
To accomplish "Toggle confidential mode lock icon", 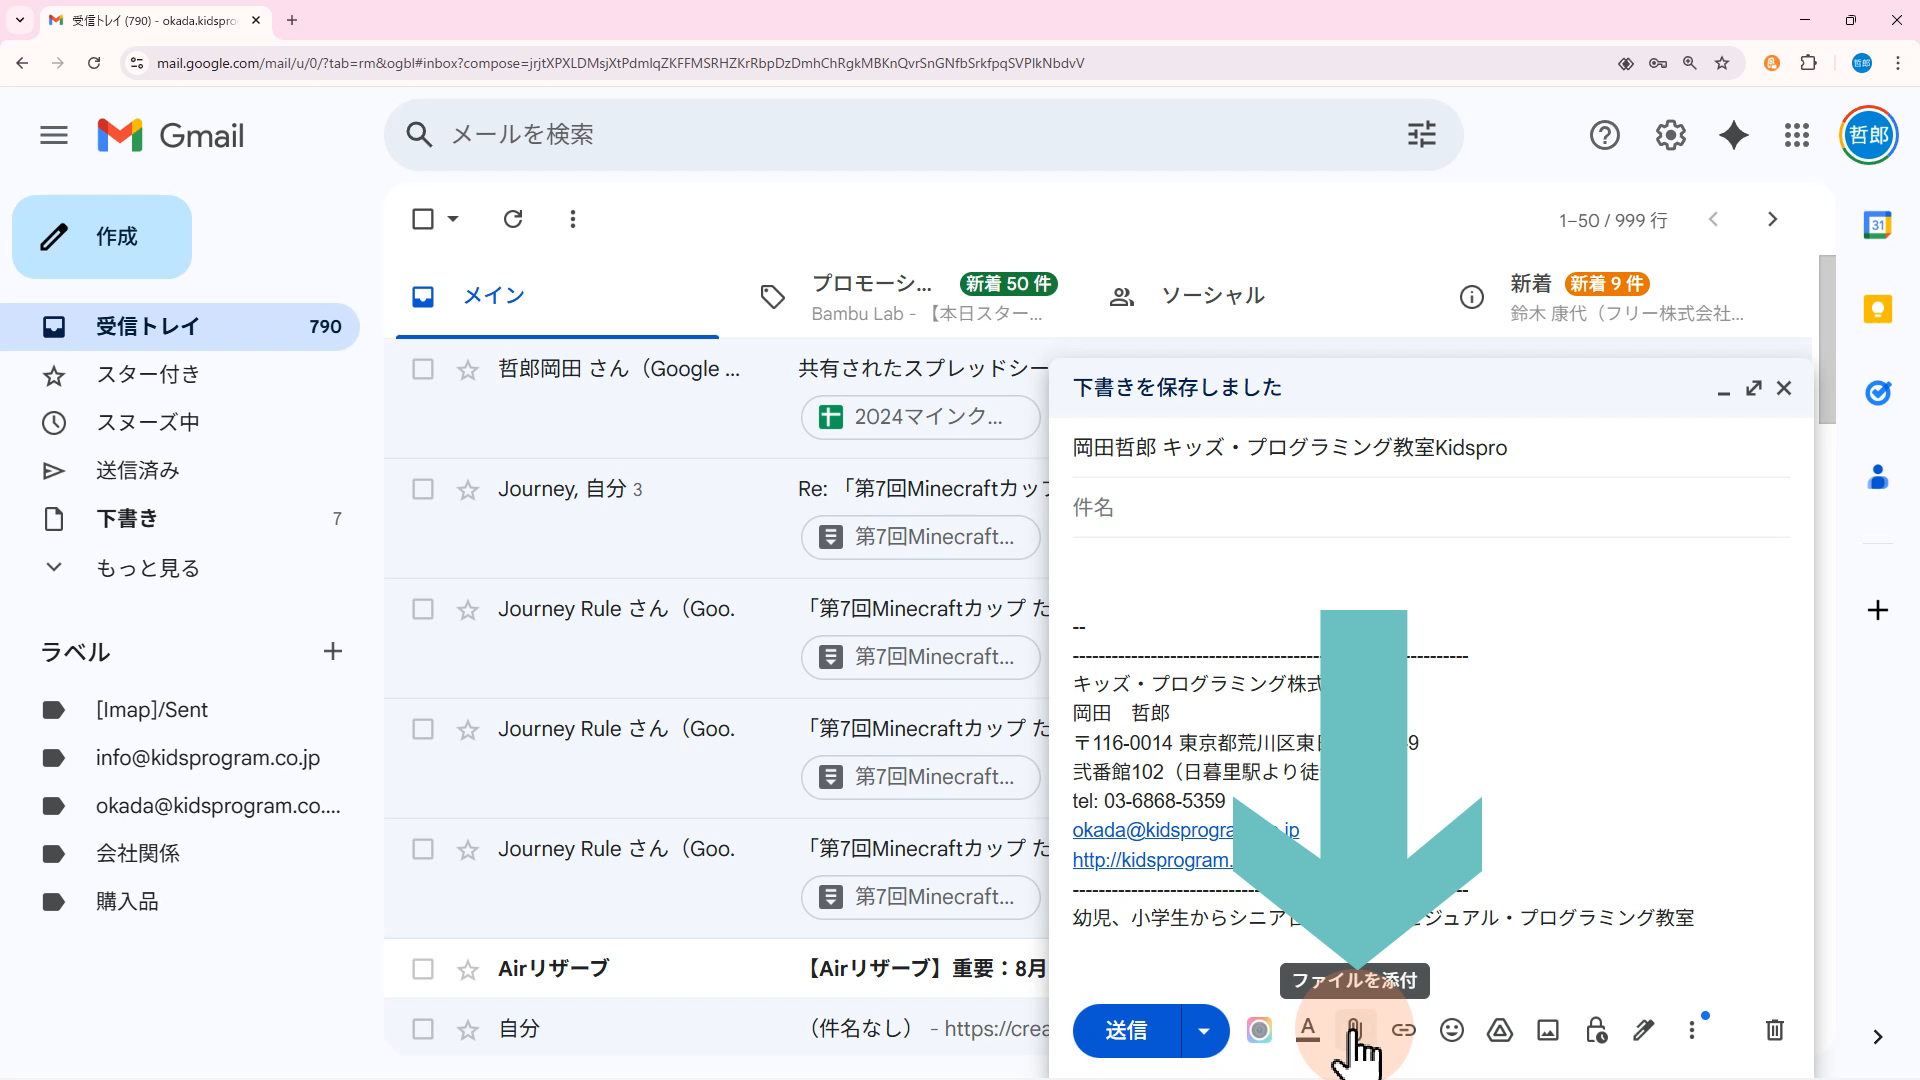I will [1596, 1030].
